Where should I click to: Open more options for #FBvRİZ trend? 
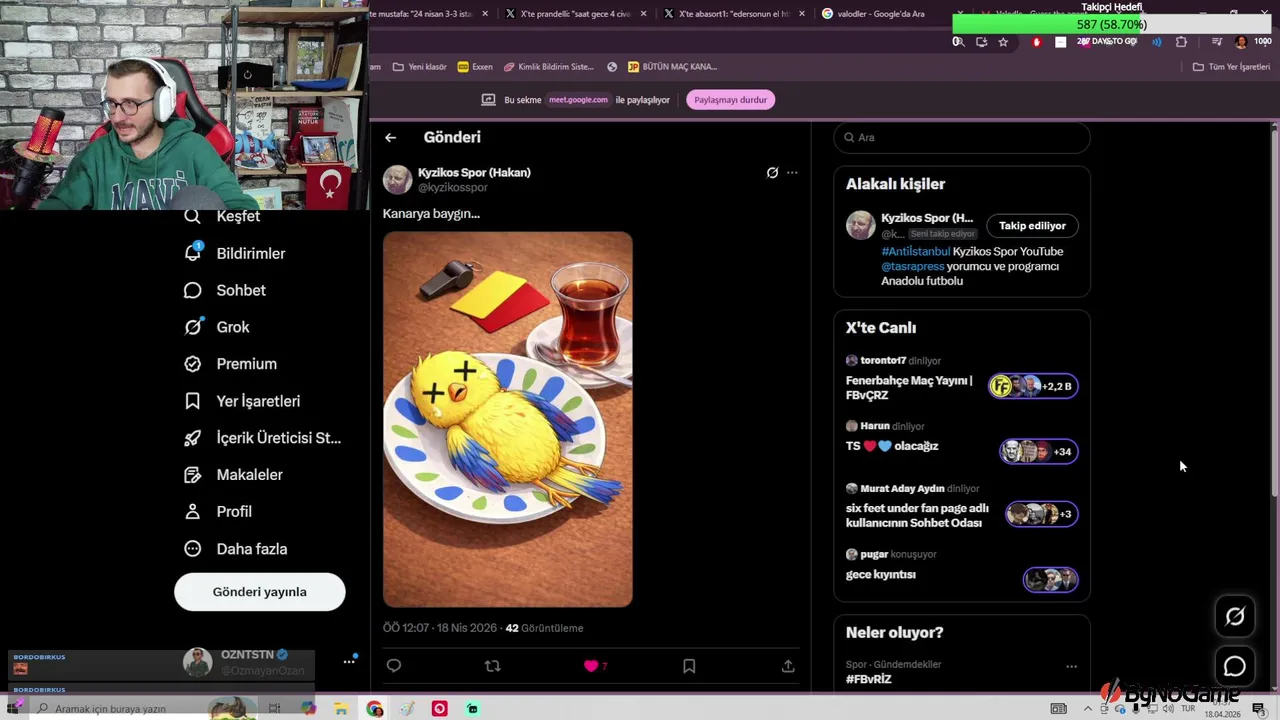coord(1071,666)
